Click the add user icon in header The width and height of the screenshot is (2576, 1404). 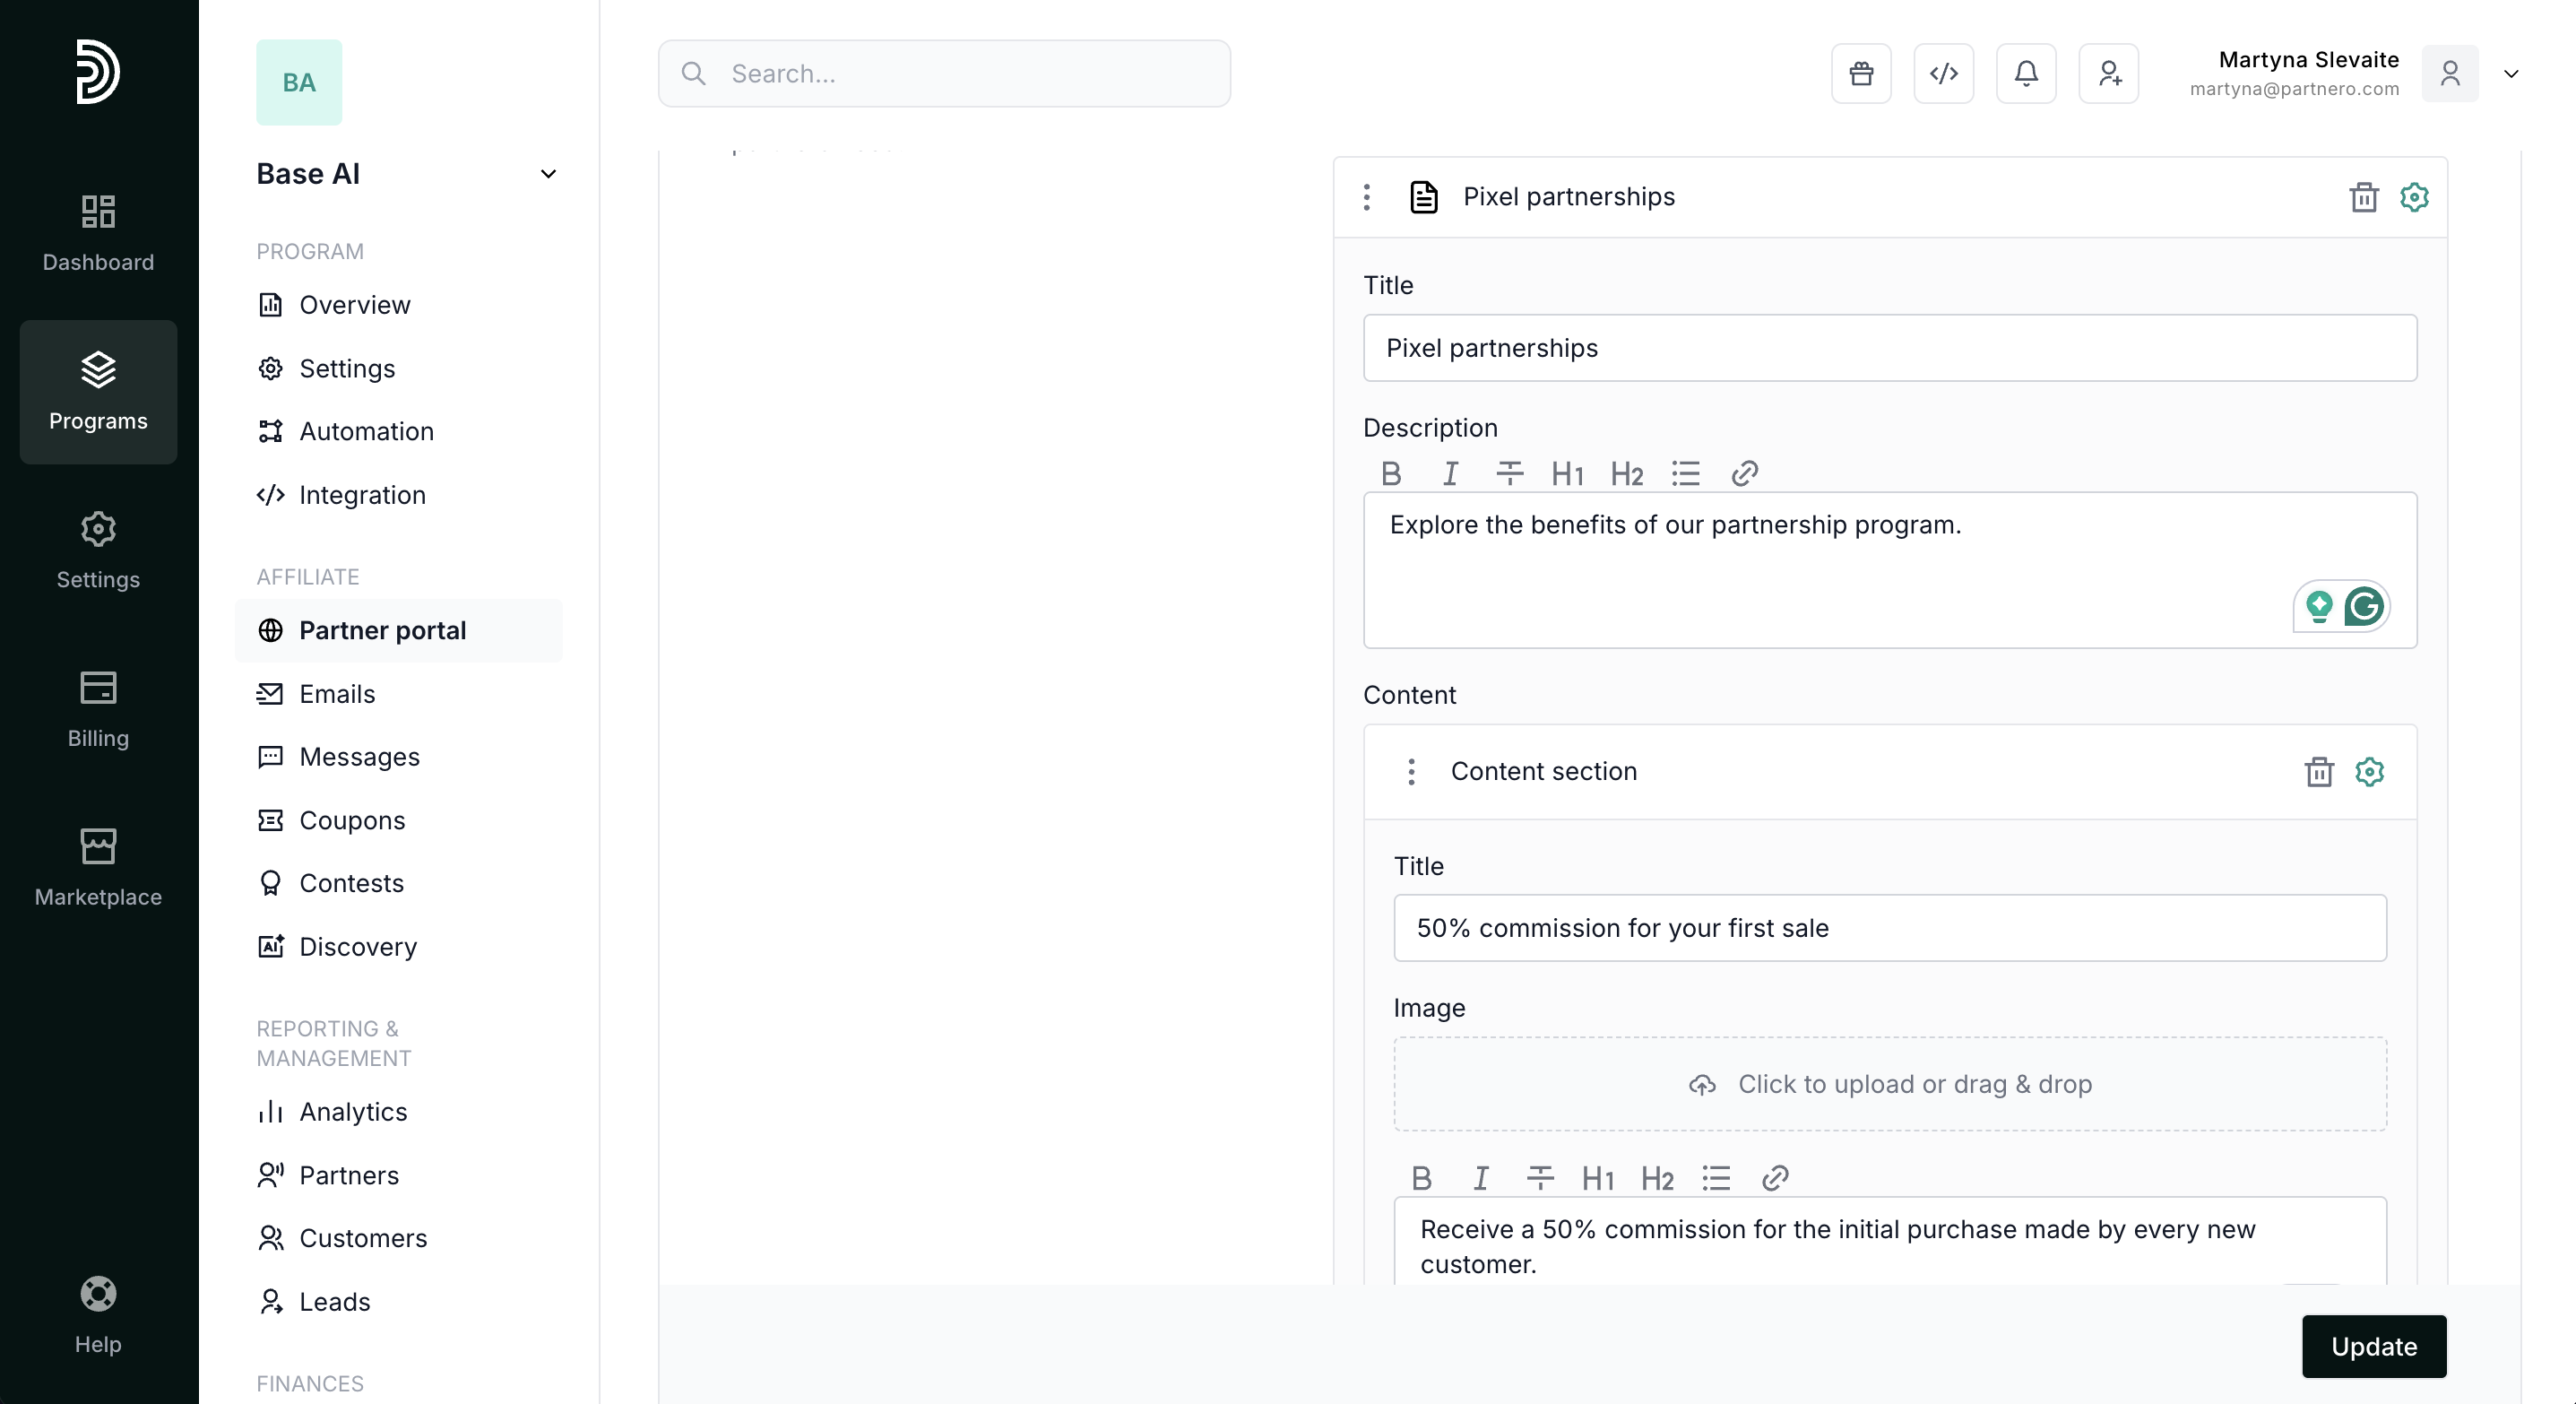2108,74
